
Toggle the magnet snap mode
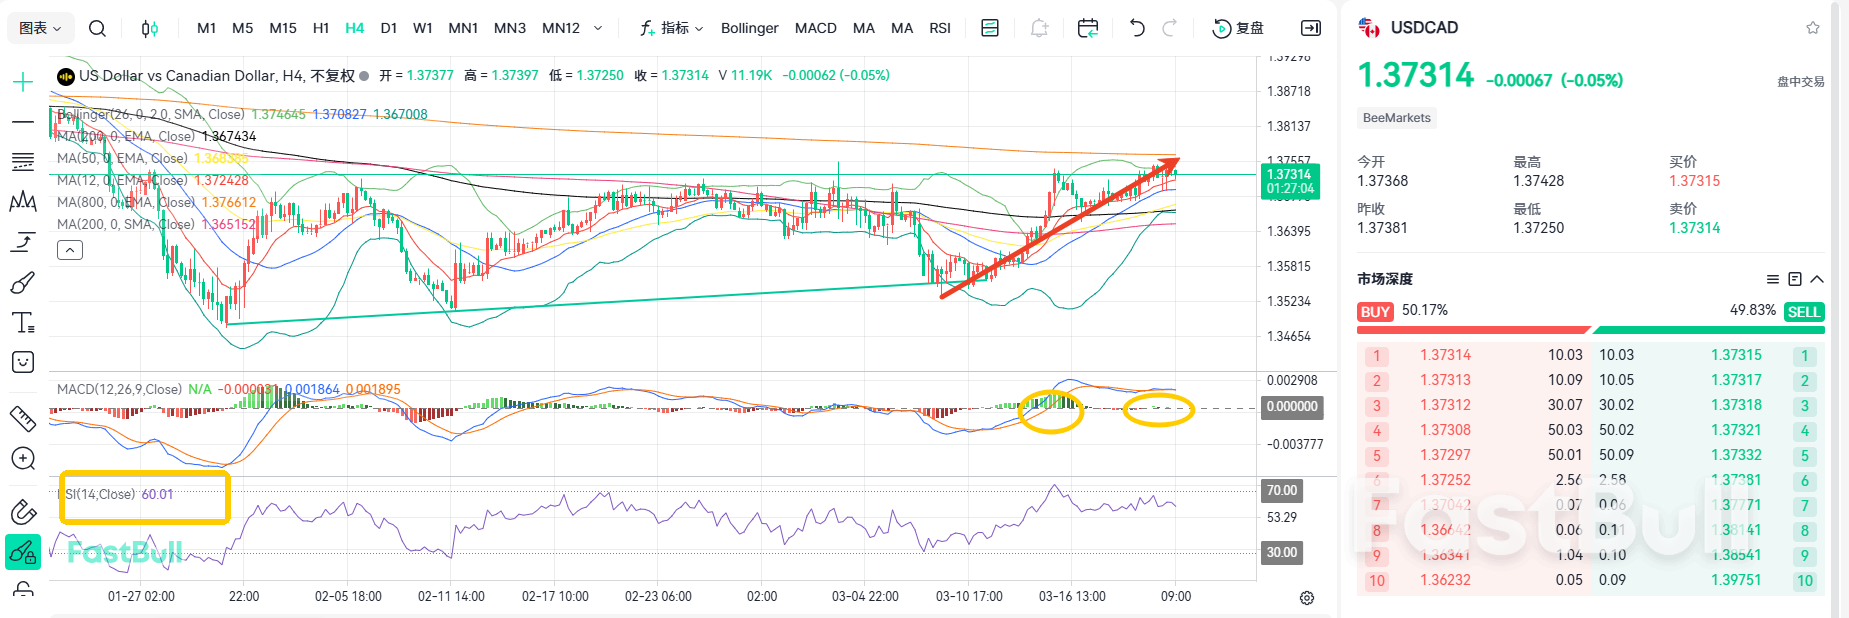[x=23, y=512]
